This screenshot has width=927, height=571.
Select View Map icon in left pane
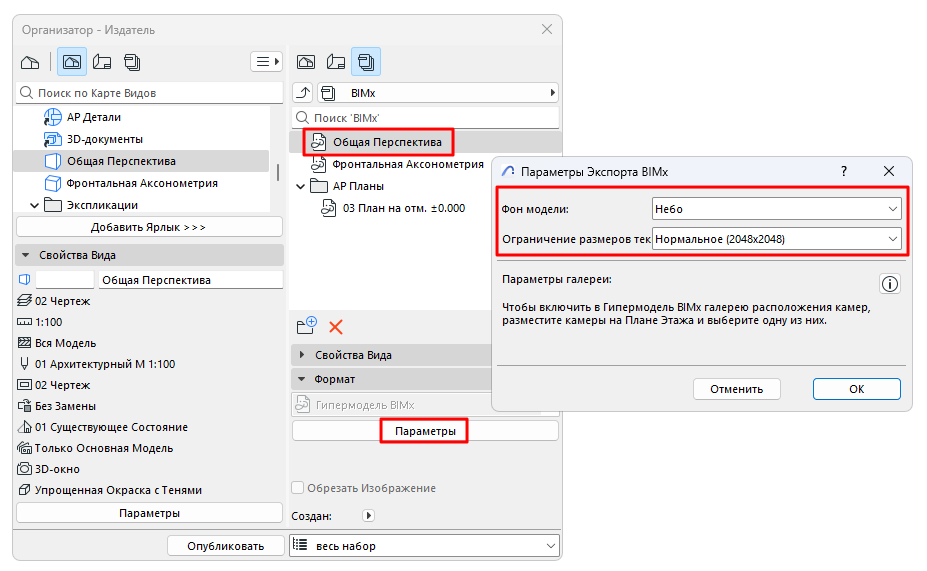[x=72, y=62]
